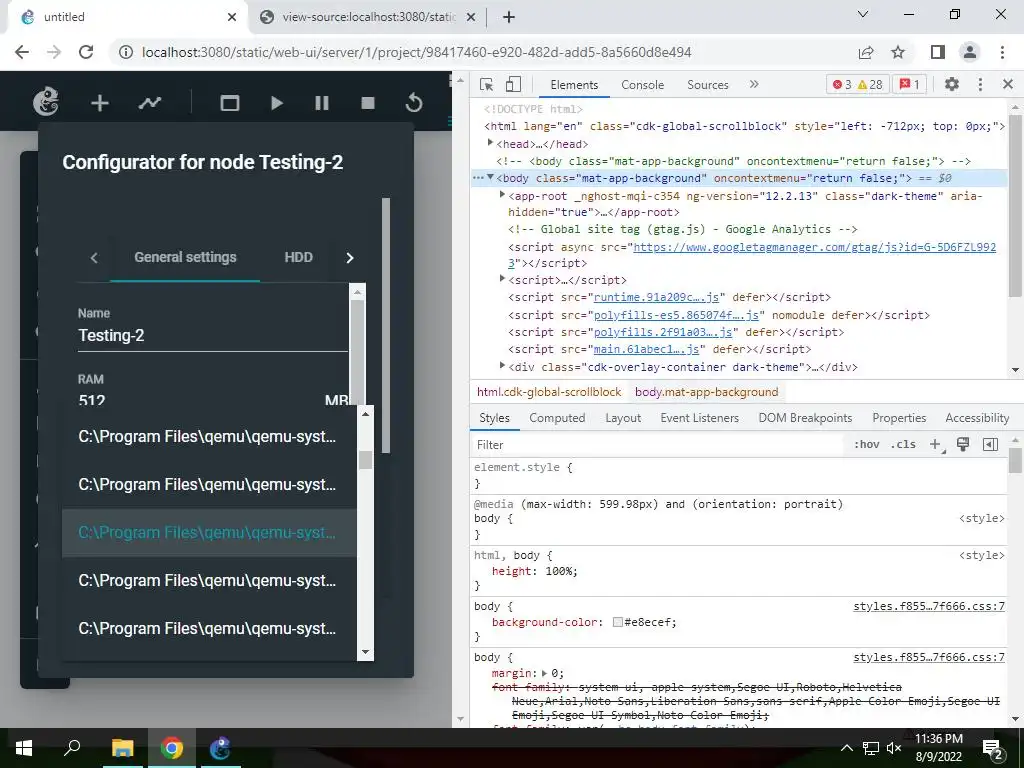Click the errors and warnings counter
Image resolution: width=1024 pixels, height=768 pixels.
(x=857, y=84)
